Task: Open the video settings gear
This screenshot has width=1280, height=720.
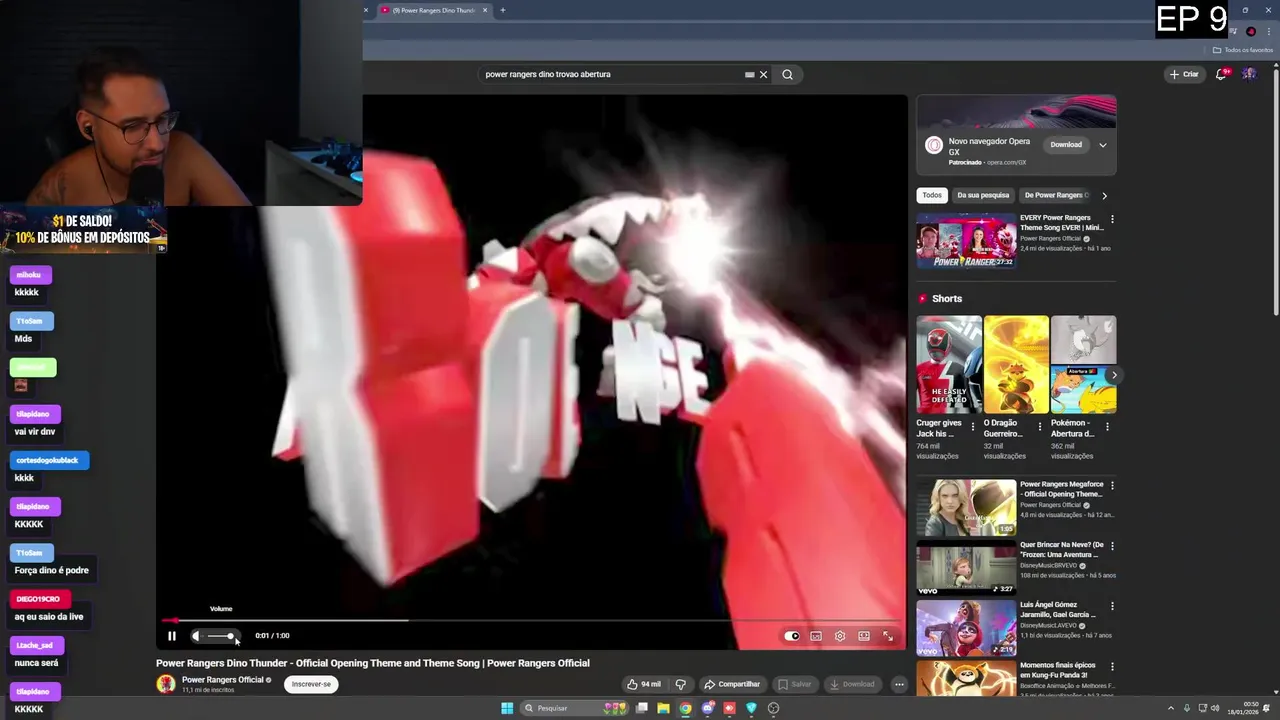Action: point(840,636)
